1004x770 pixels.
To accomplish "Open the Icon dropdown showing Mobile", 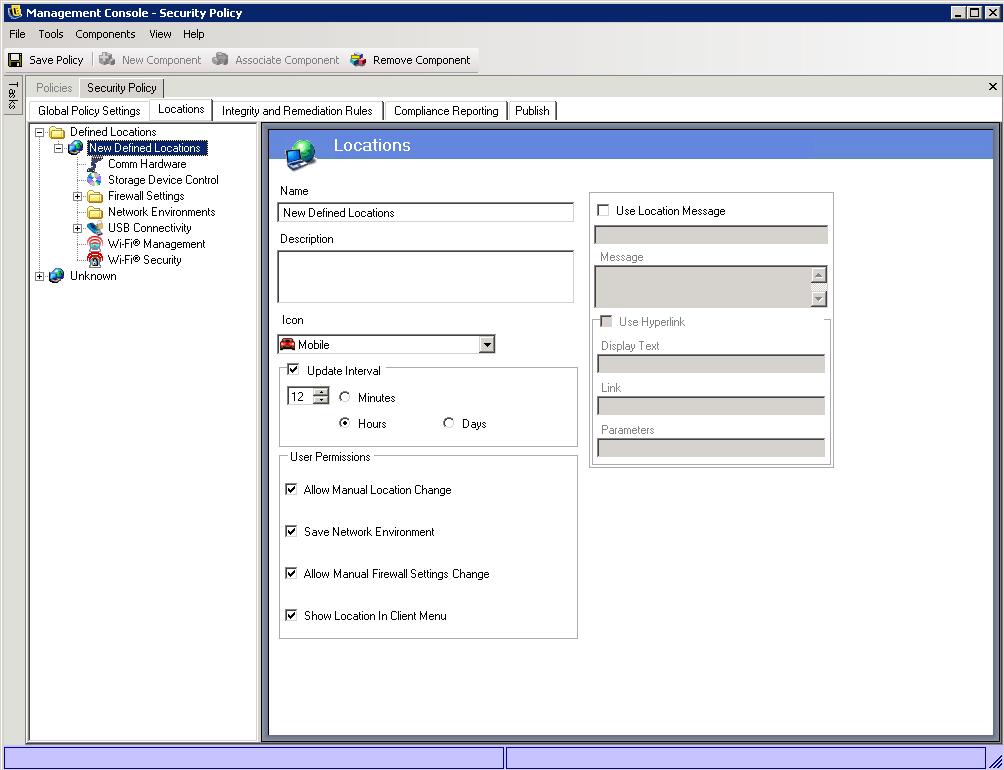I will (x=487, y=344).
